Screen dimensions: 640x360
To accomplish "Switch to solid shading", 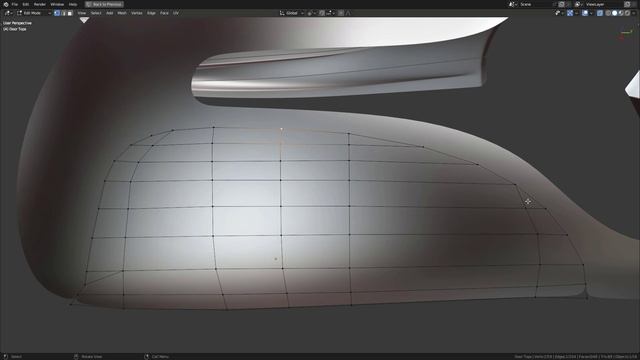I will pos(614,13).
